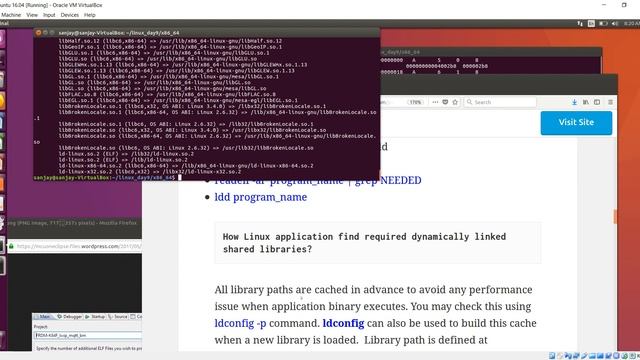Select Main tab in Eclipse image
The width and height of the screenshot is (640, 360).
[43, 317]
